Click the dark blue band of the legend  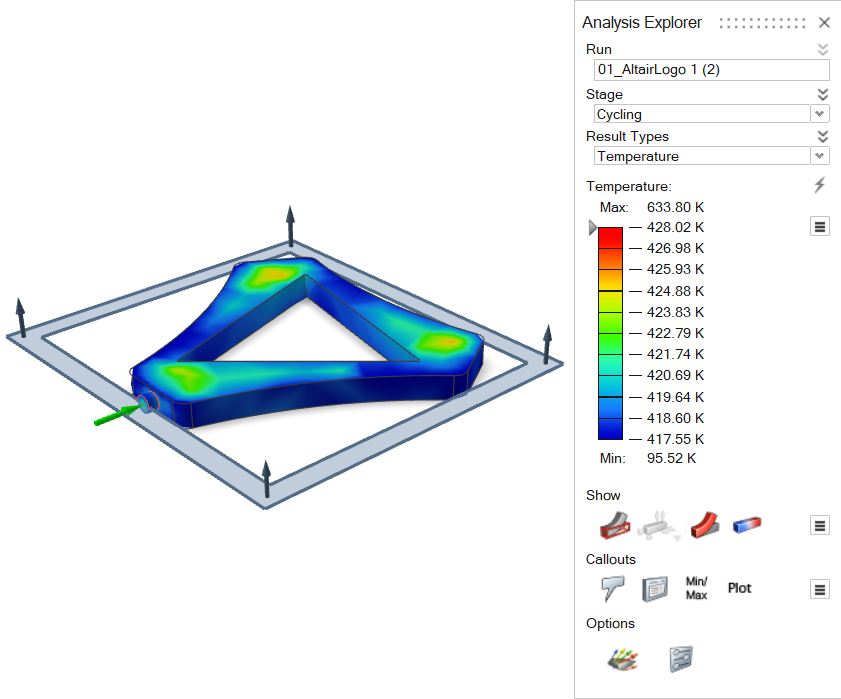610,429
